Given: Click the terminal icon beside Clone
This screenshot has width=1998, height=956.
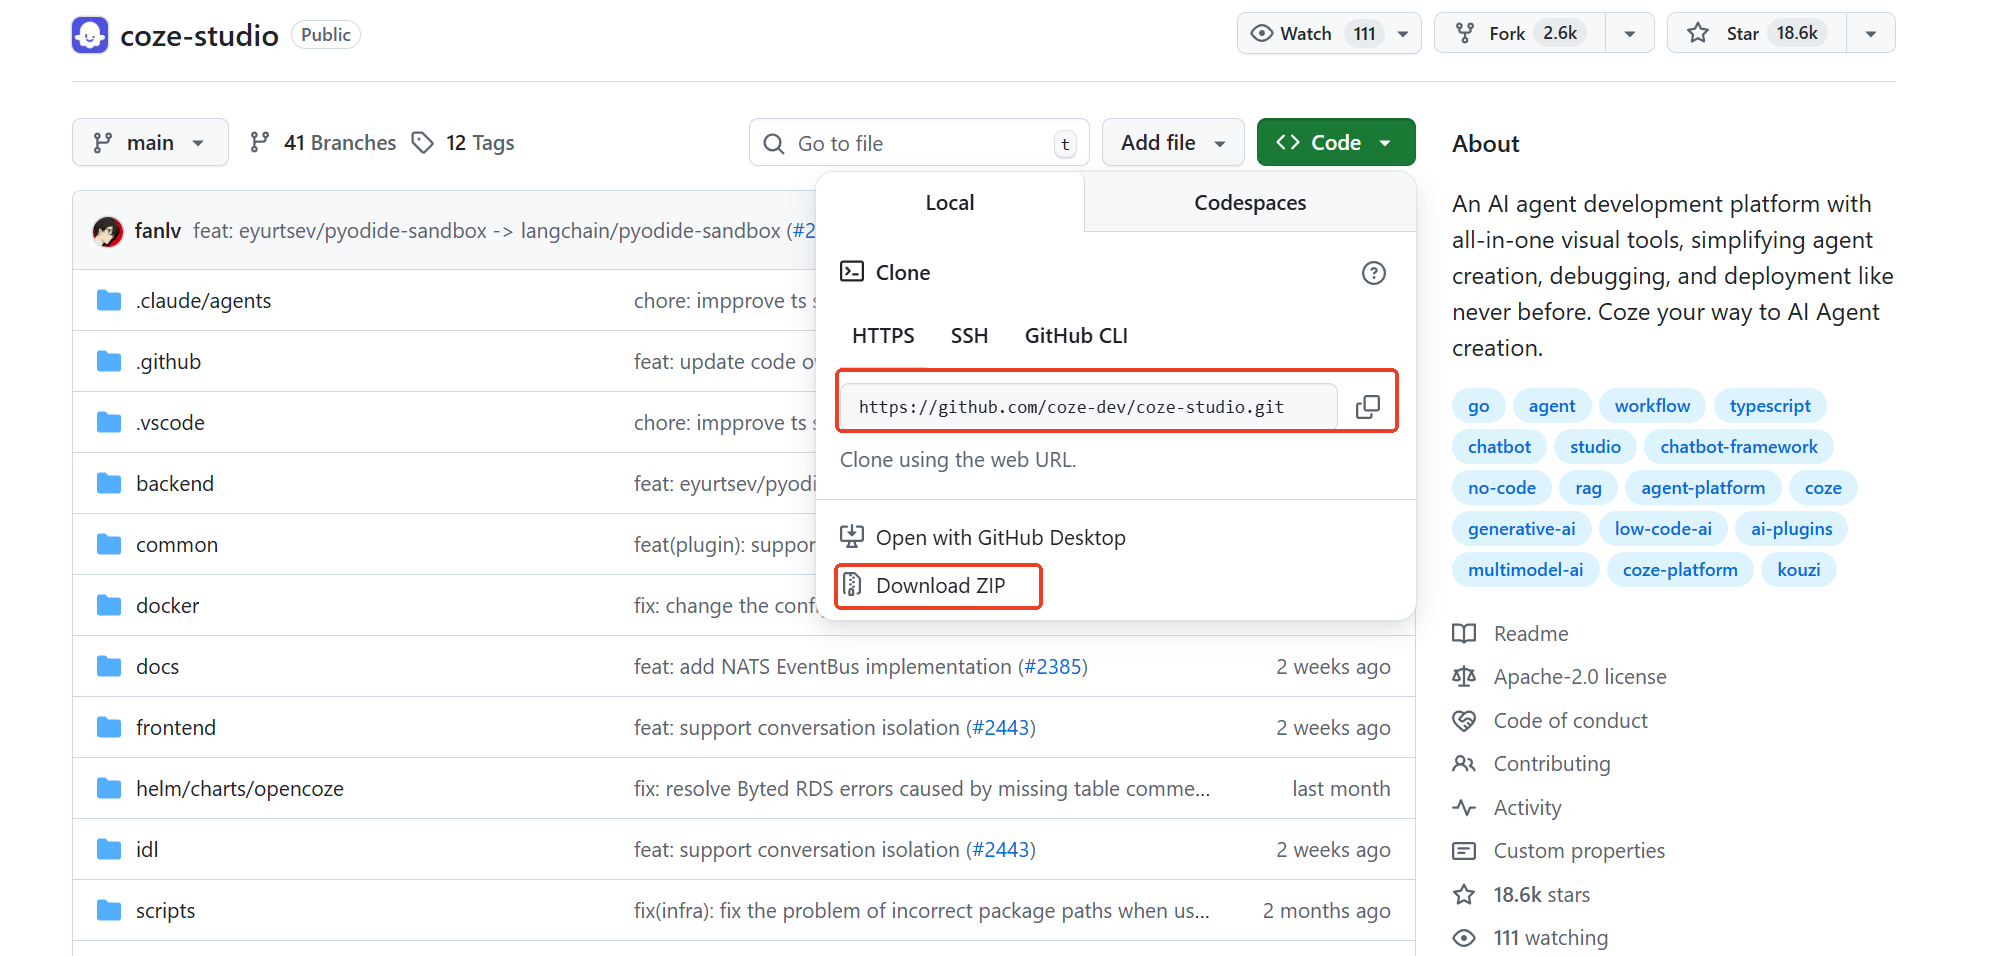Looking at the screenshot, I should point(852,272).
